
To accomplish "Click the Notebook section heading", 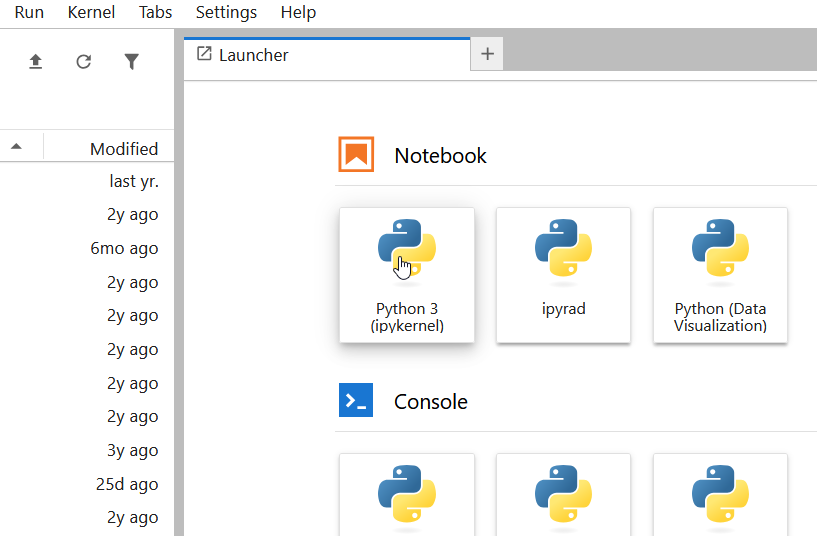I will [x=440, y=156].
